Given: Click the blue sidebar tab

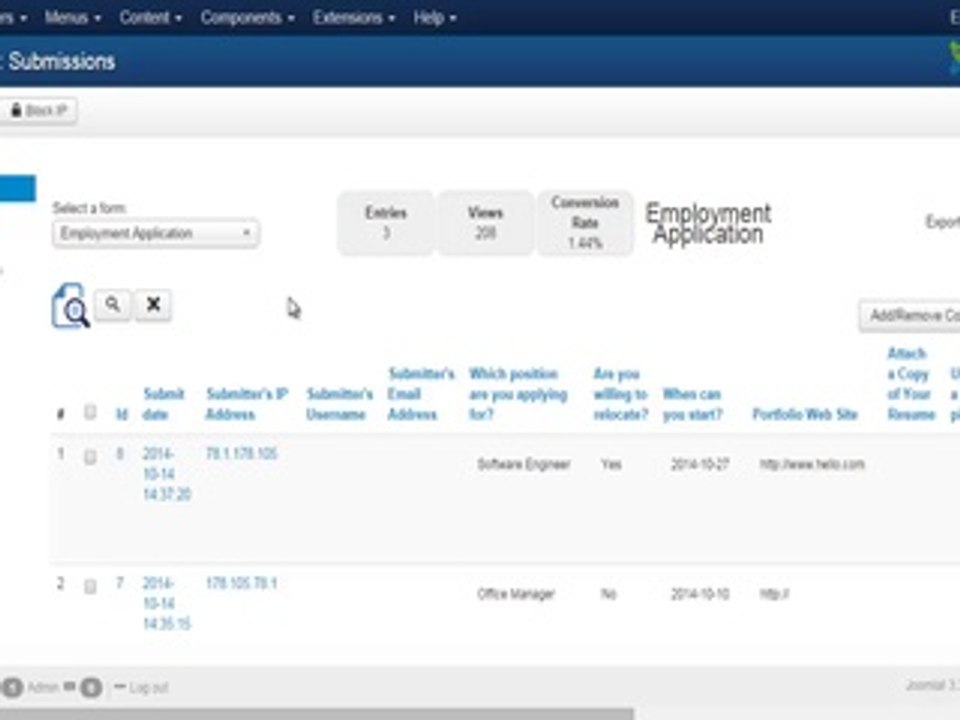Looking at the screenshot, I should point(18,188).
